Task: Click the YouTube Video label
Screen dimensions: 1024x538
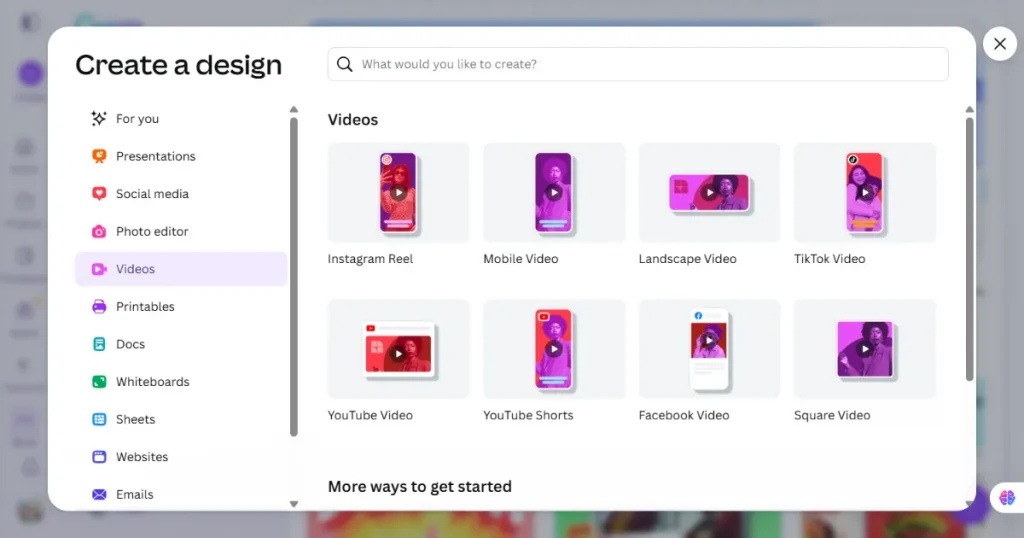Action: point(370,415)
